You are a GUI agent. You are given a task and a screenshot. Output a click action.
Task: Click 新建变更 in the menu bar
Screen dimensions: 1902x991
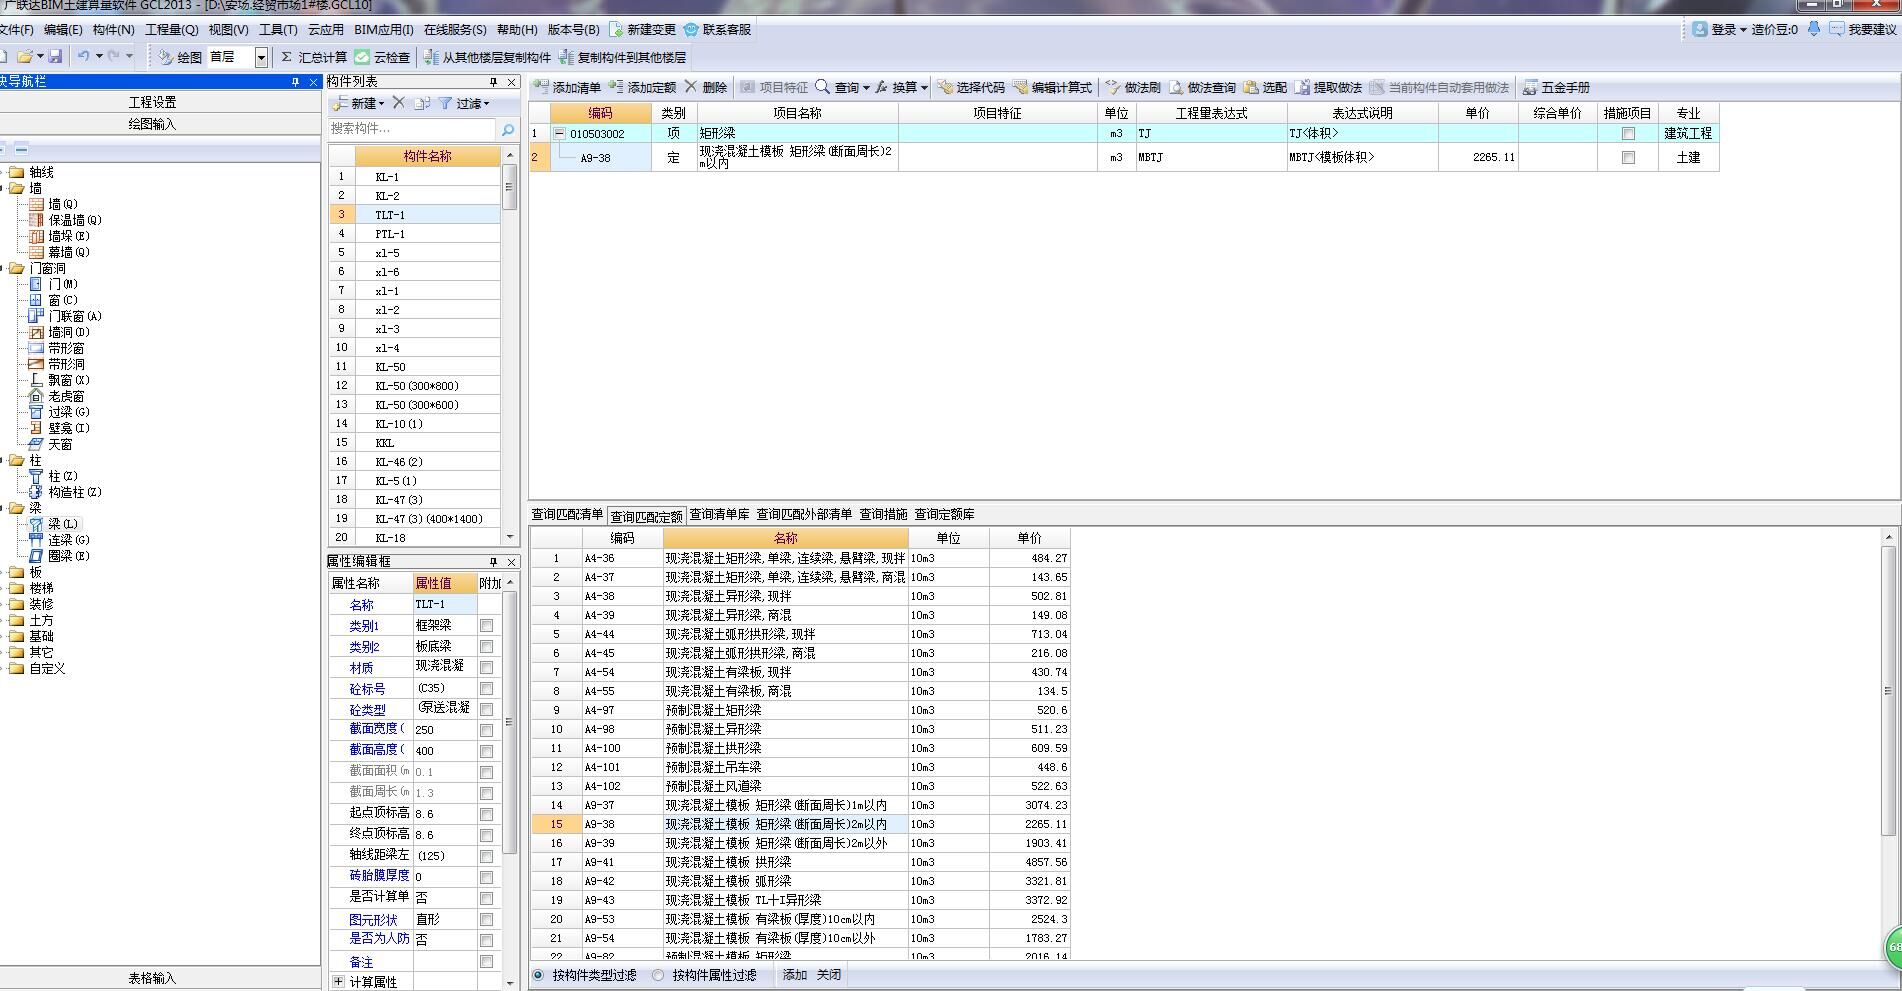[x=642, y=30]
